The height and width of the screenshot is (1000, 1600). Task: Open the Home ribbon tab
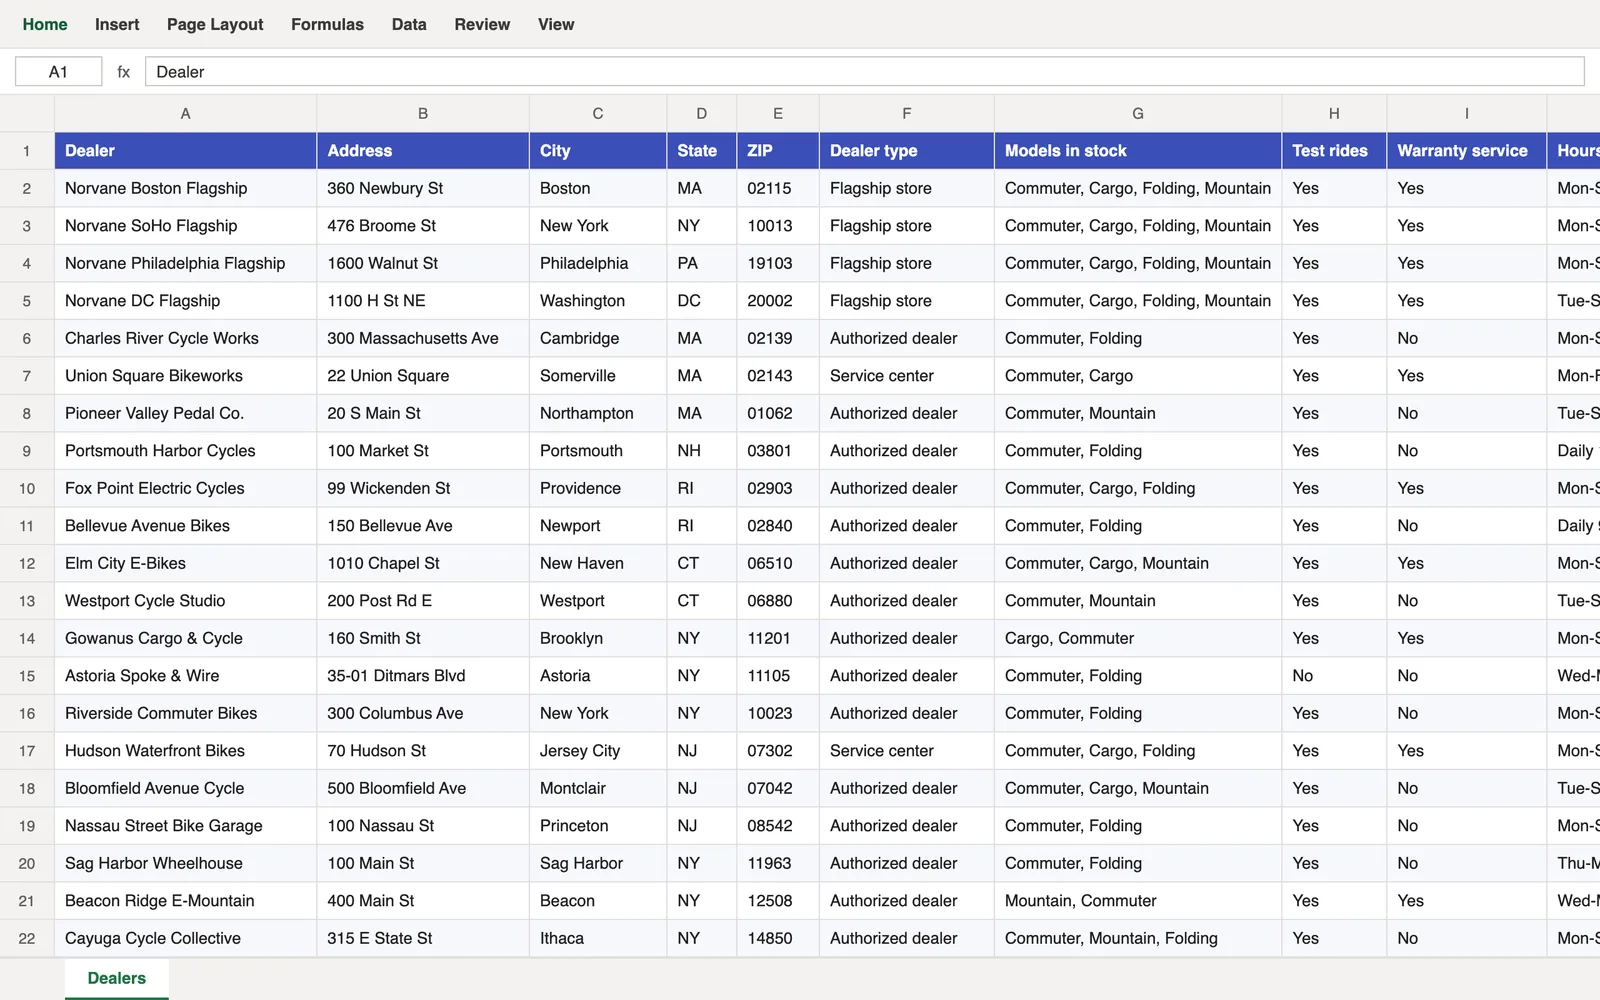[x=45, y=24]
